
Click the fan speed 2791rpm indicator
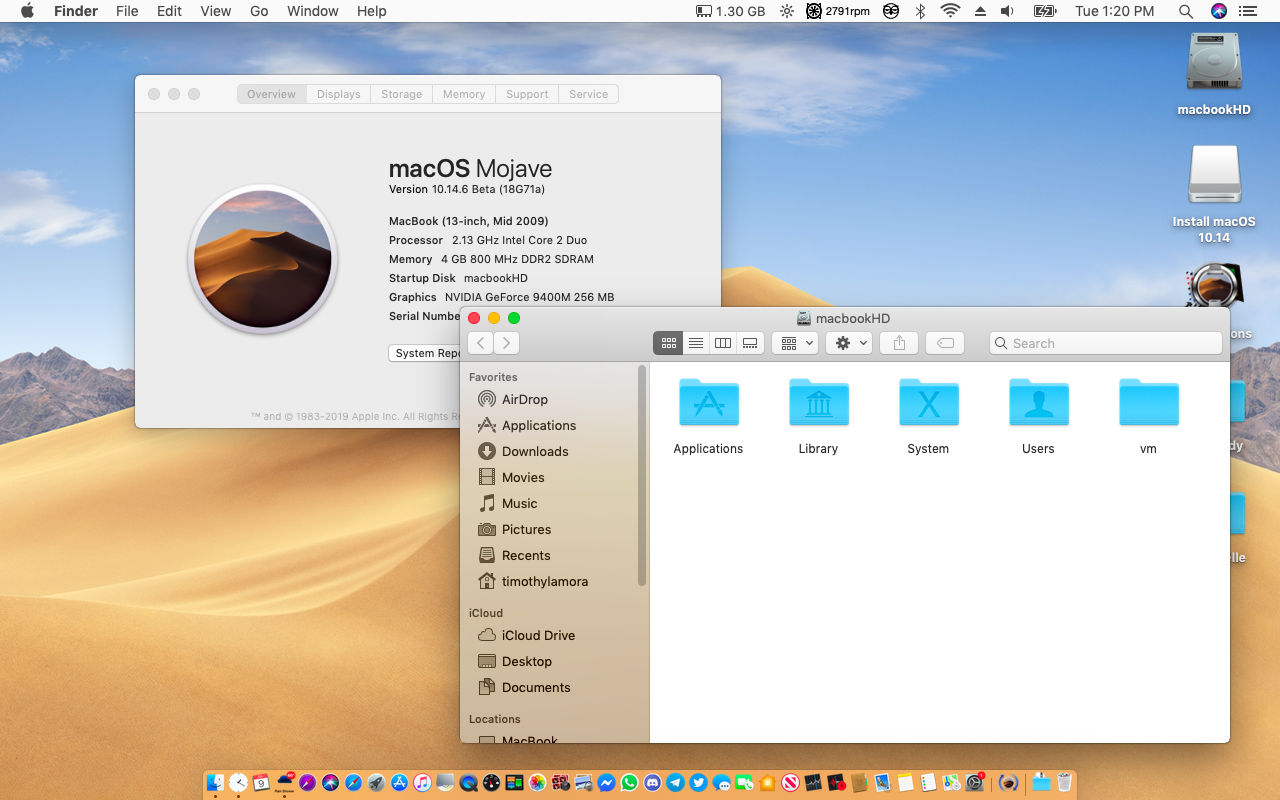[838, 11]
